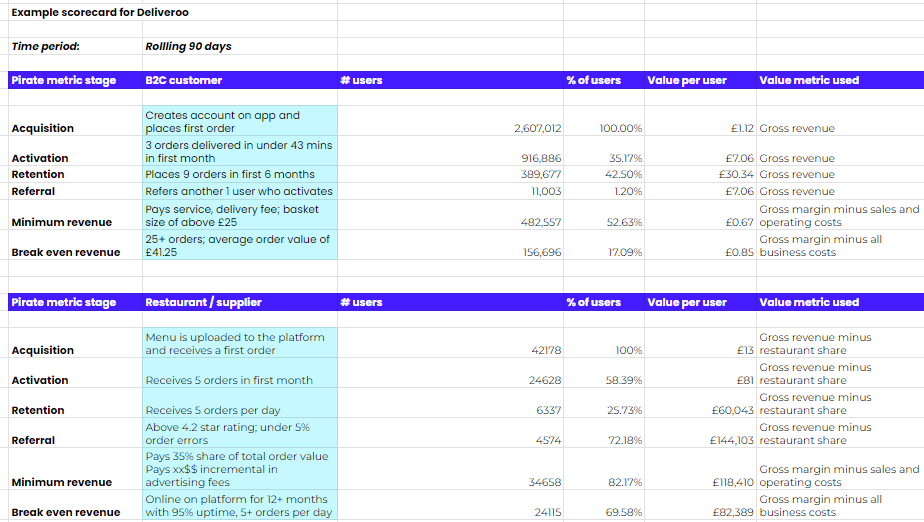924x522 pixels.
Task: Select the 6337 users cell
Action: point(450,403)
